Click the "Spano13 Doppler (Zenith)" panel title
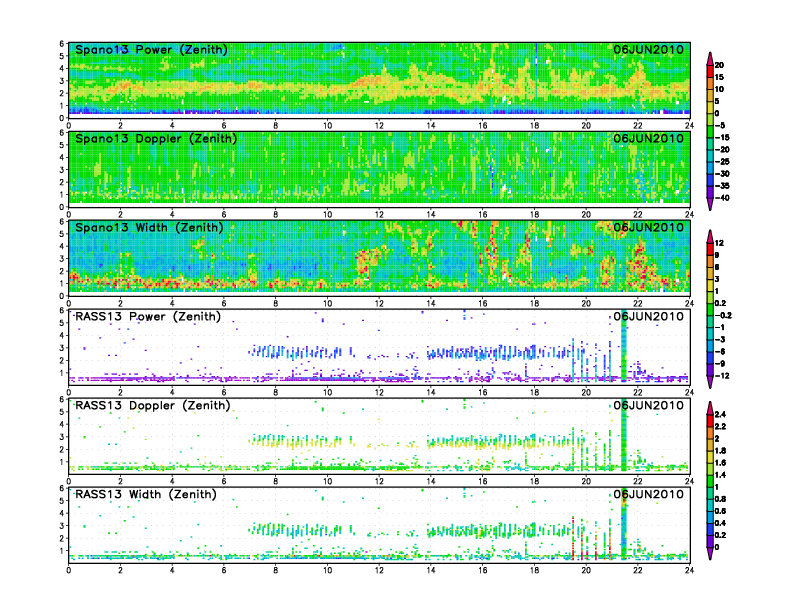Screen dimensions: 792x612 [x=156, y=139]
